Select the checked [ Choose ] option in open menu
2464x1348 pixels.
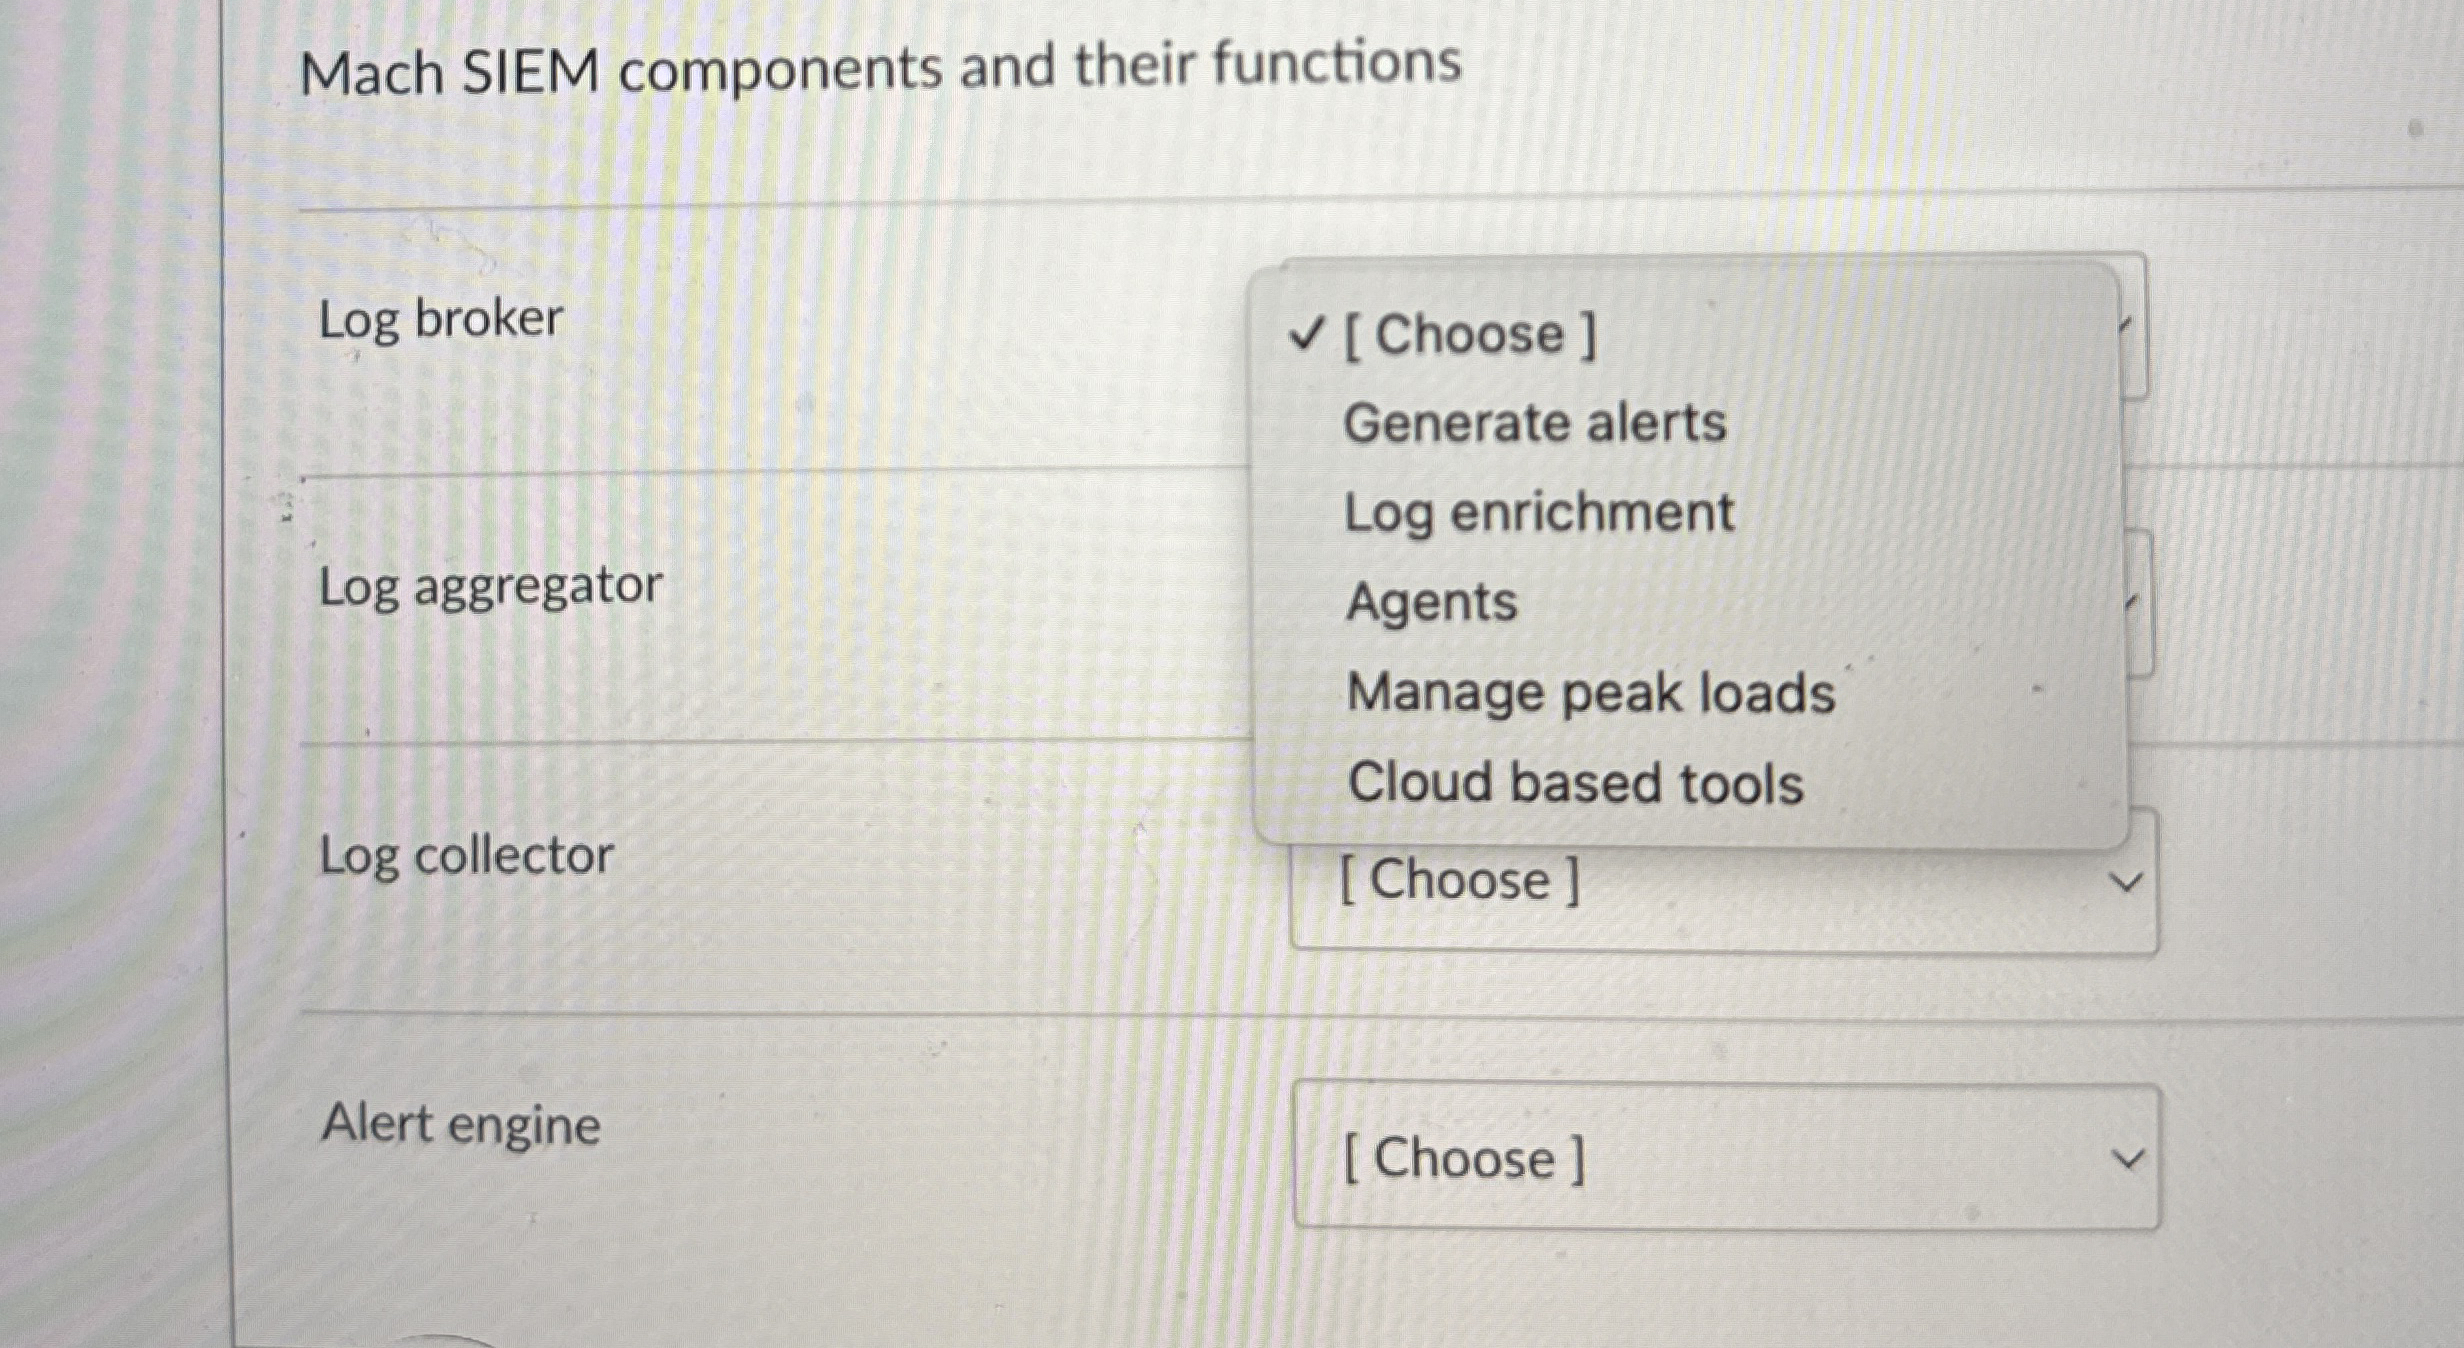1470,334
